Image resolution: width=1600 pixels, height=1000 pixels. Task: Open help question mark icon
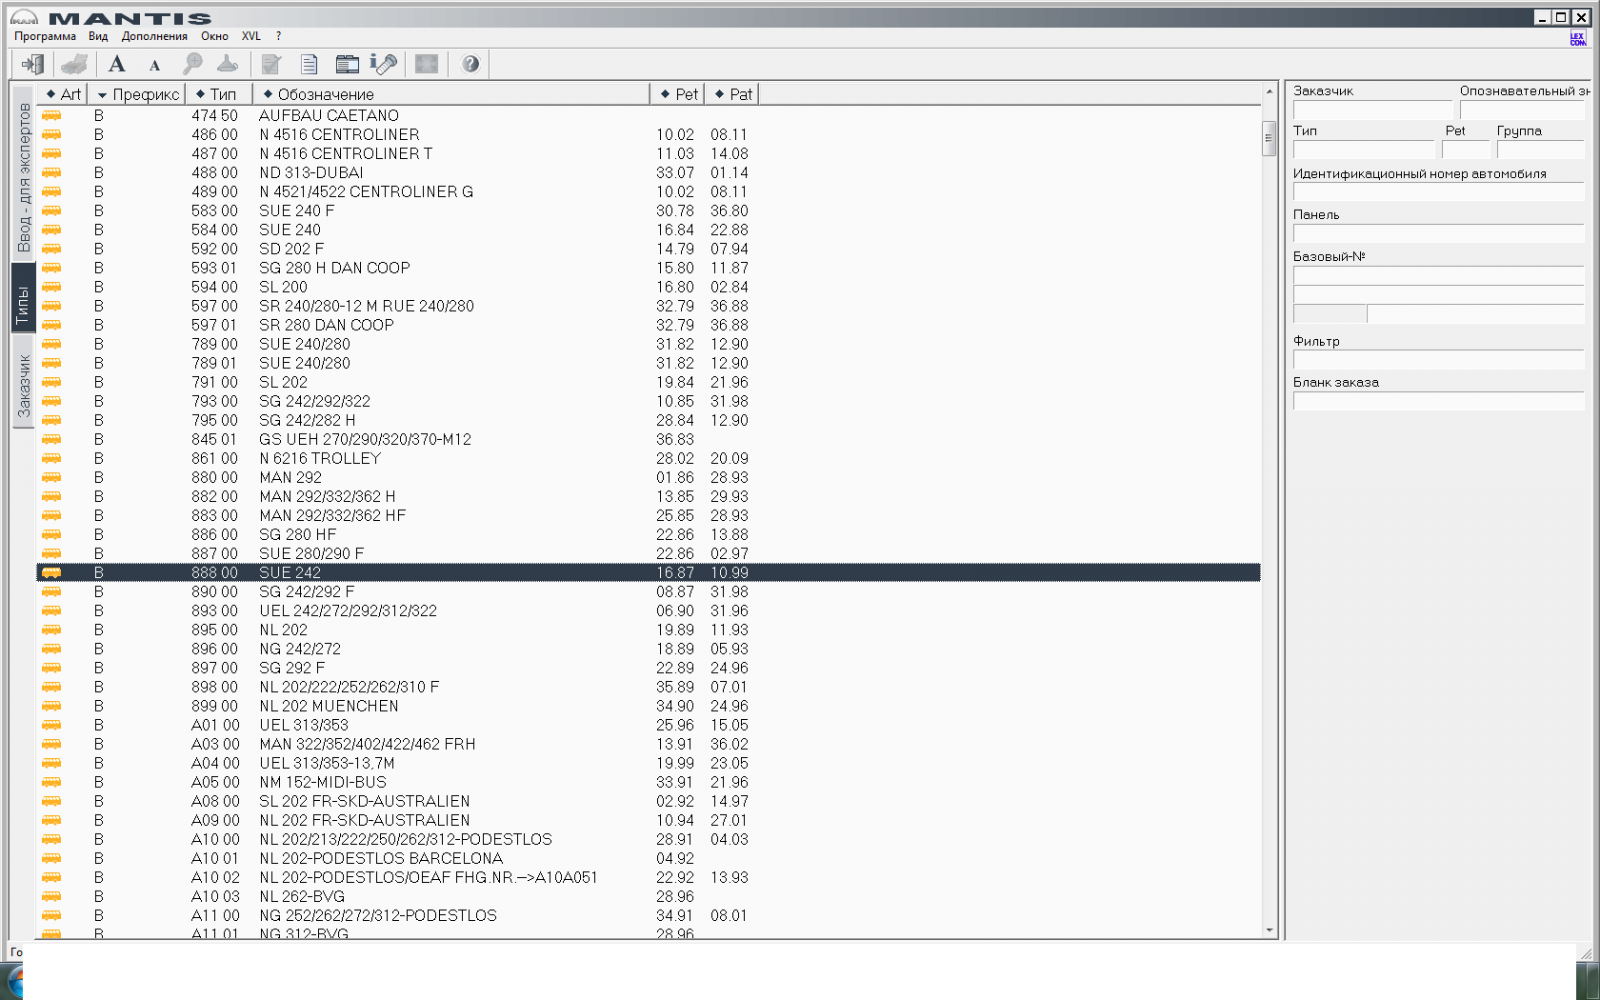[x=470, y=64]
